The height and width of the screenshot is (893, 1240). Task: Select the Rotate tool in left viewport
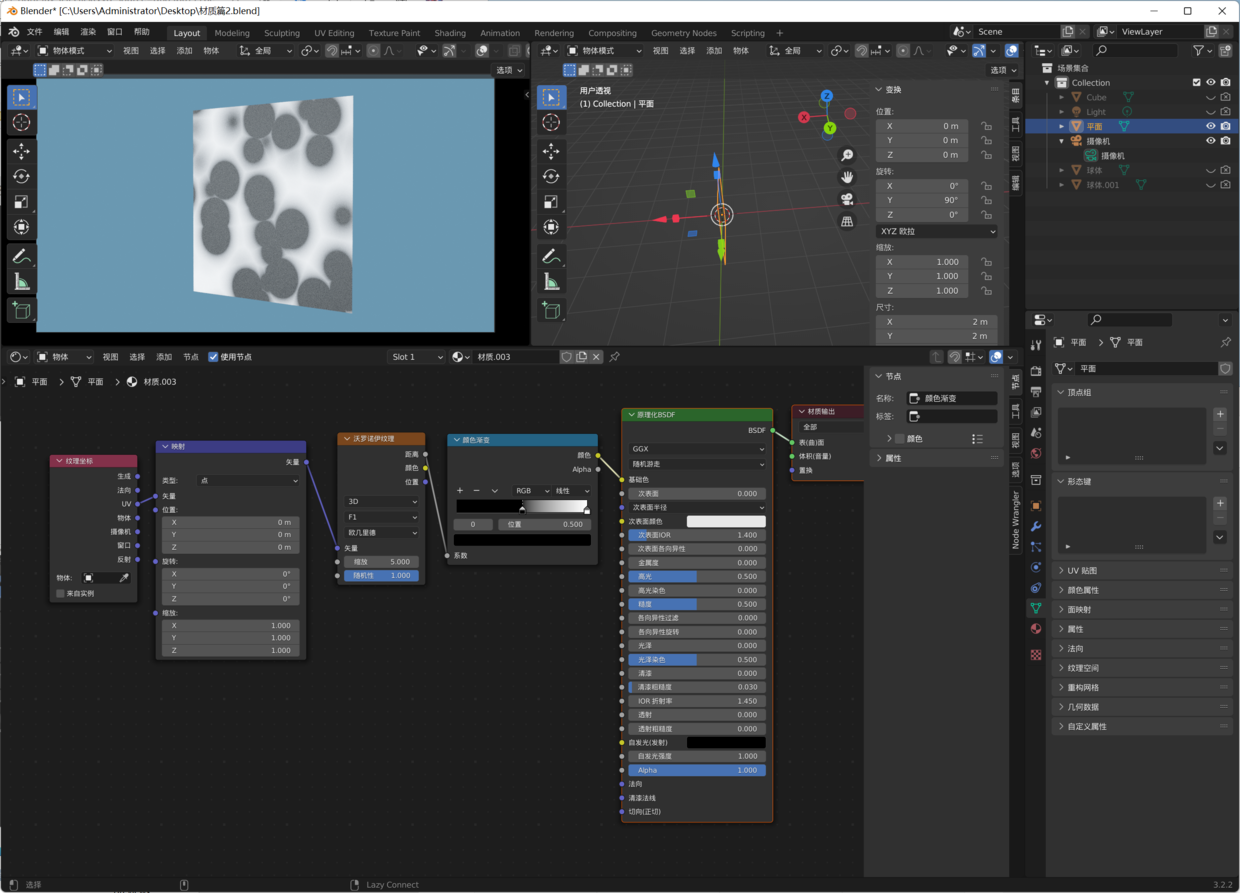(21, 176)
